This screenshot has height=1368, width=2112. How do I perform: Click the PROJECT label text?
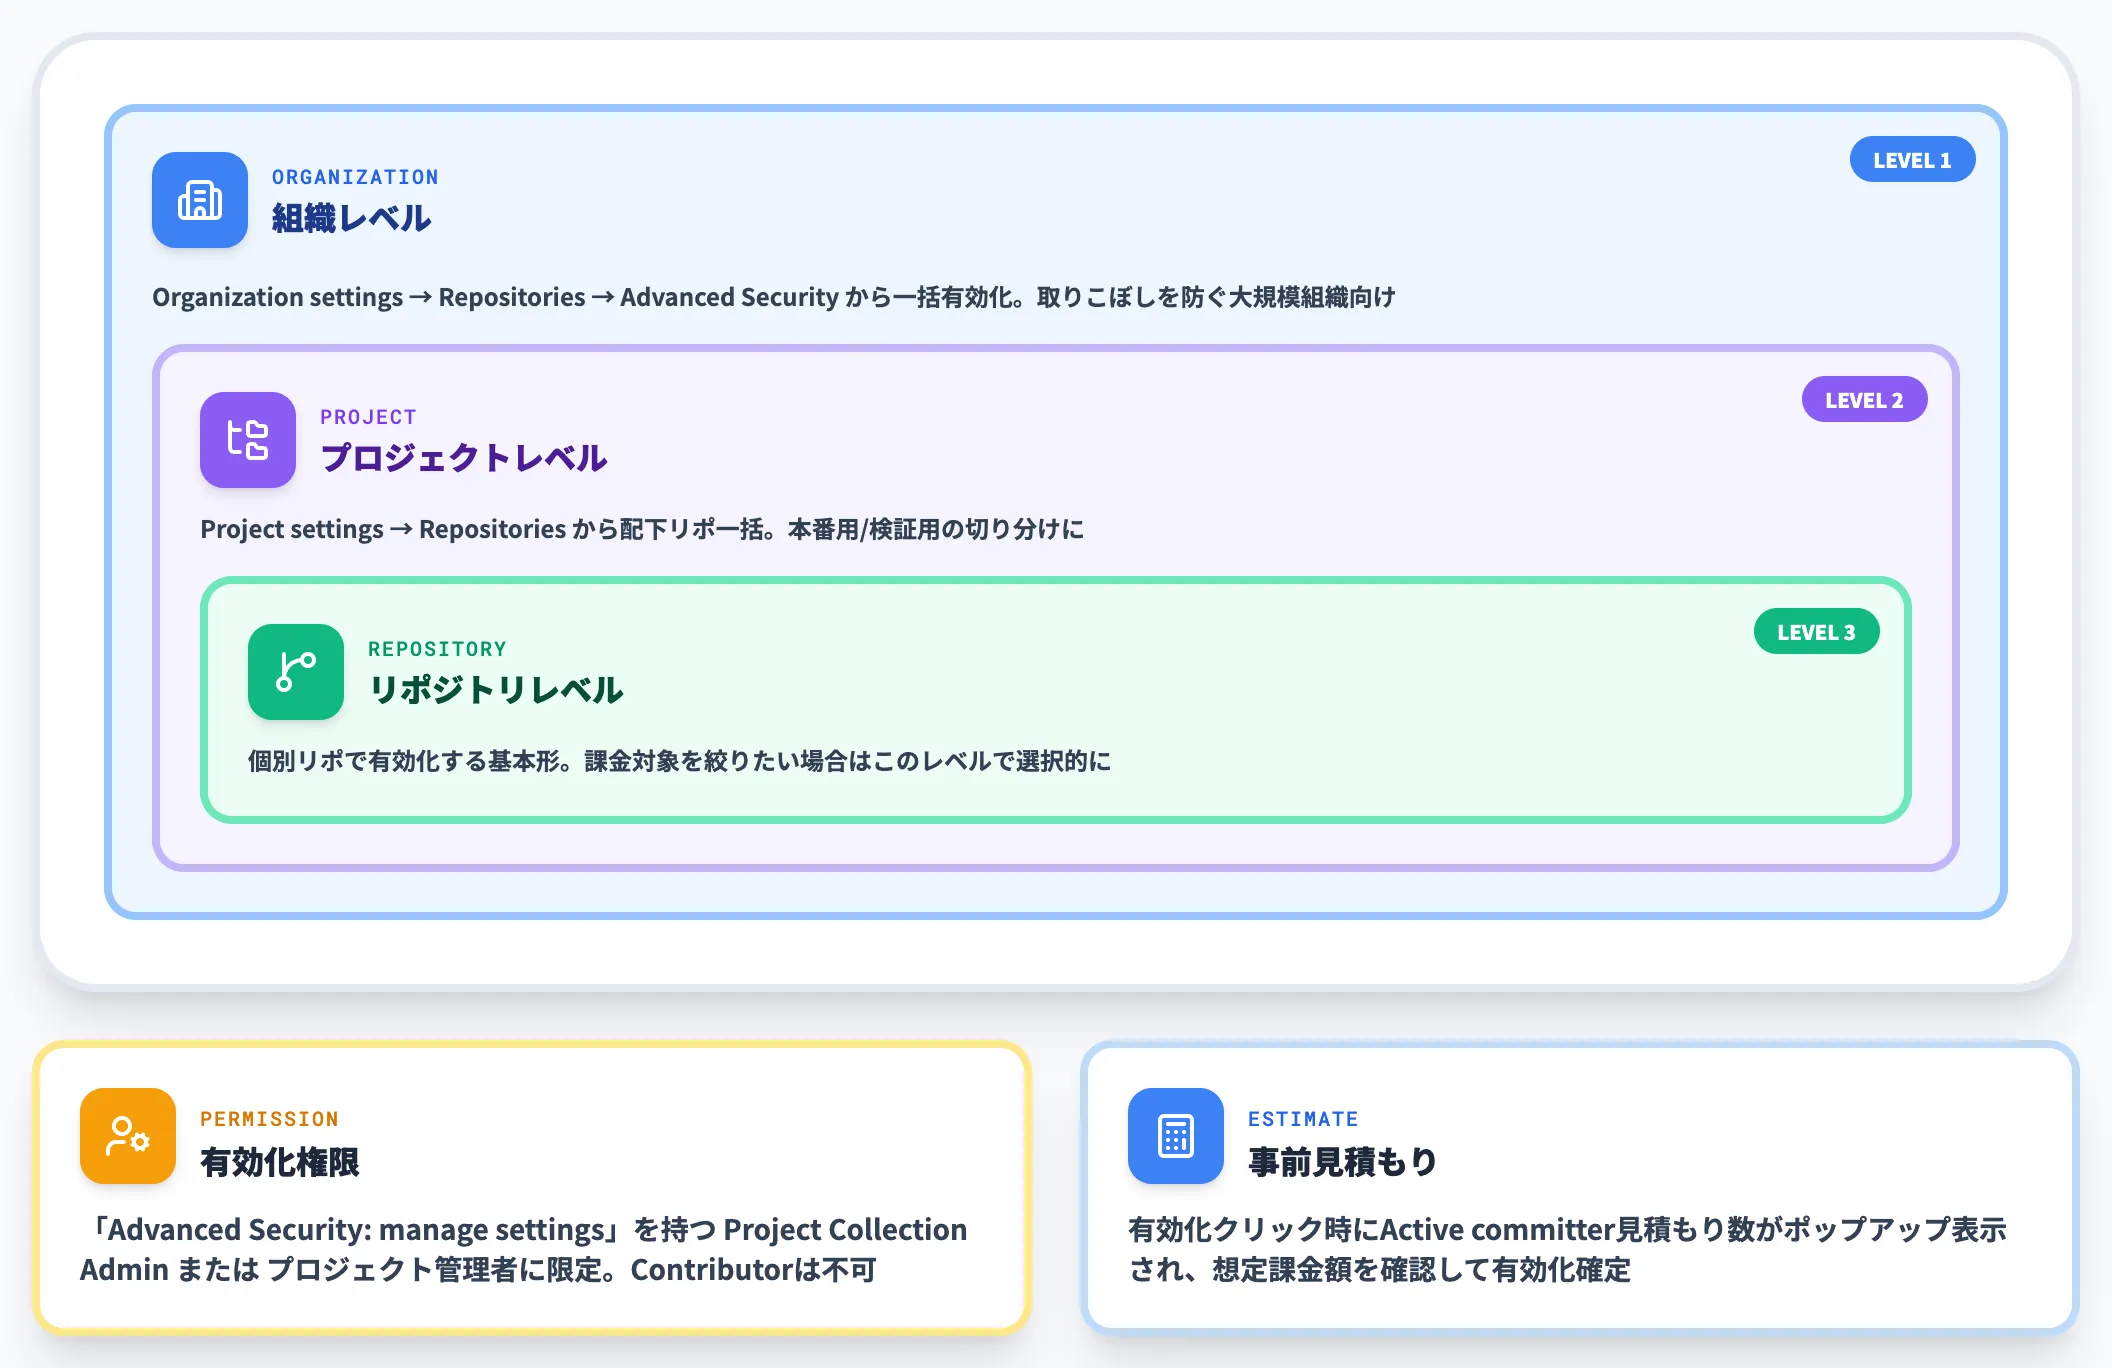point(368,417)
